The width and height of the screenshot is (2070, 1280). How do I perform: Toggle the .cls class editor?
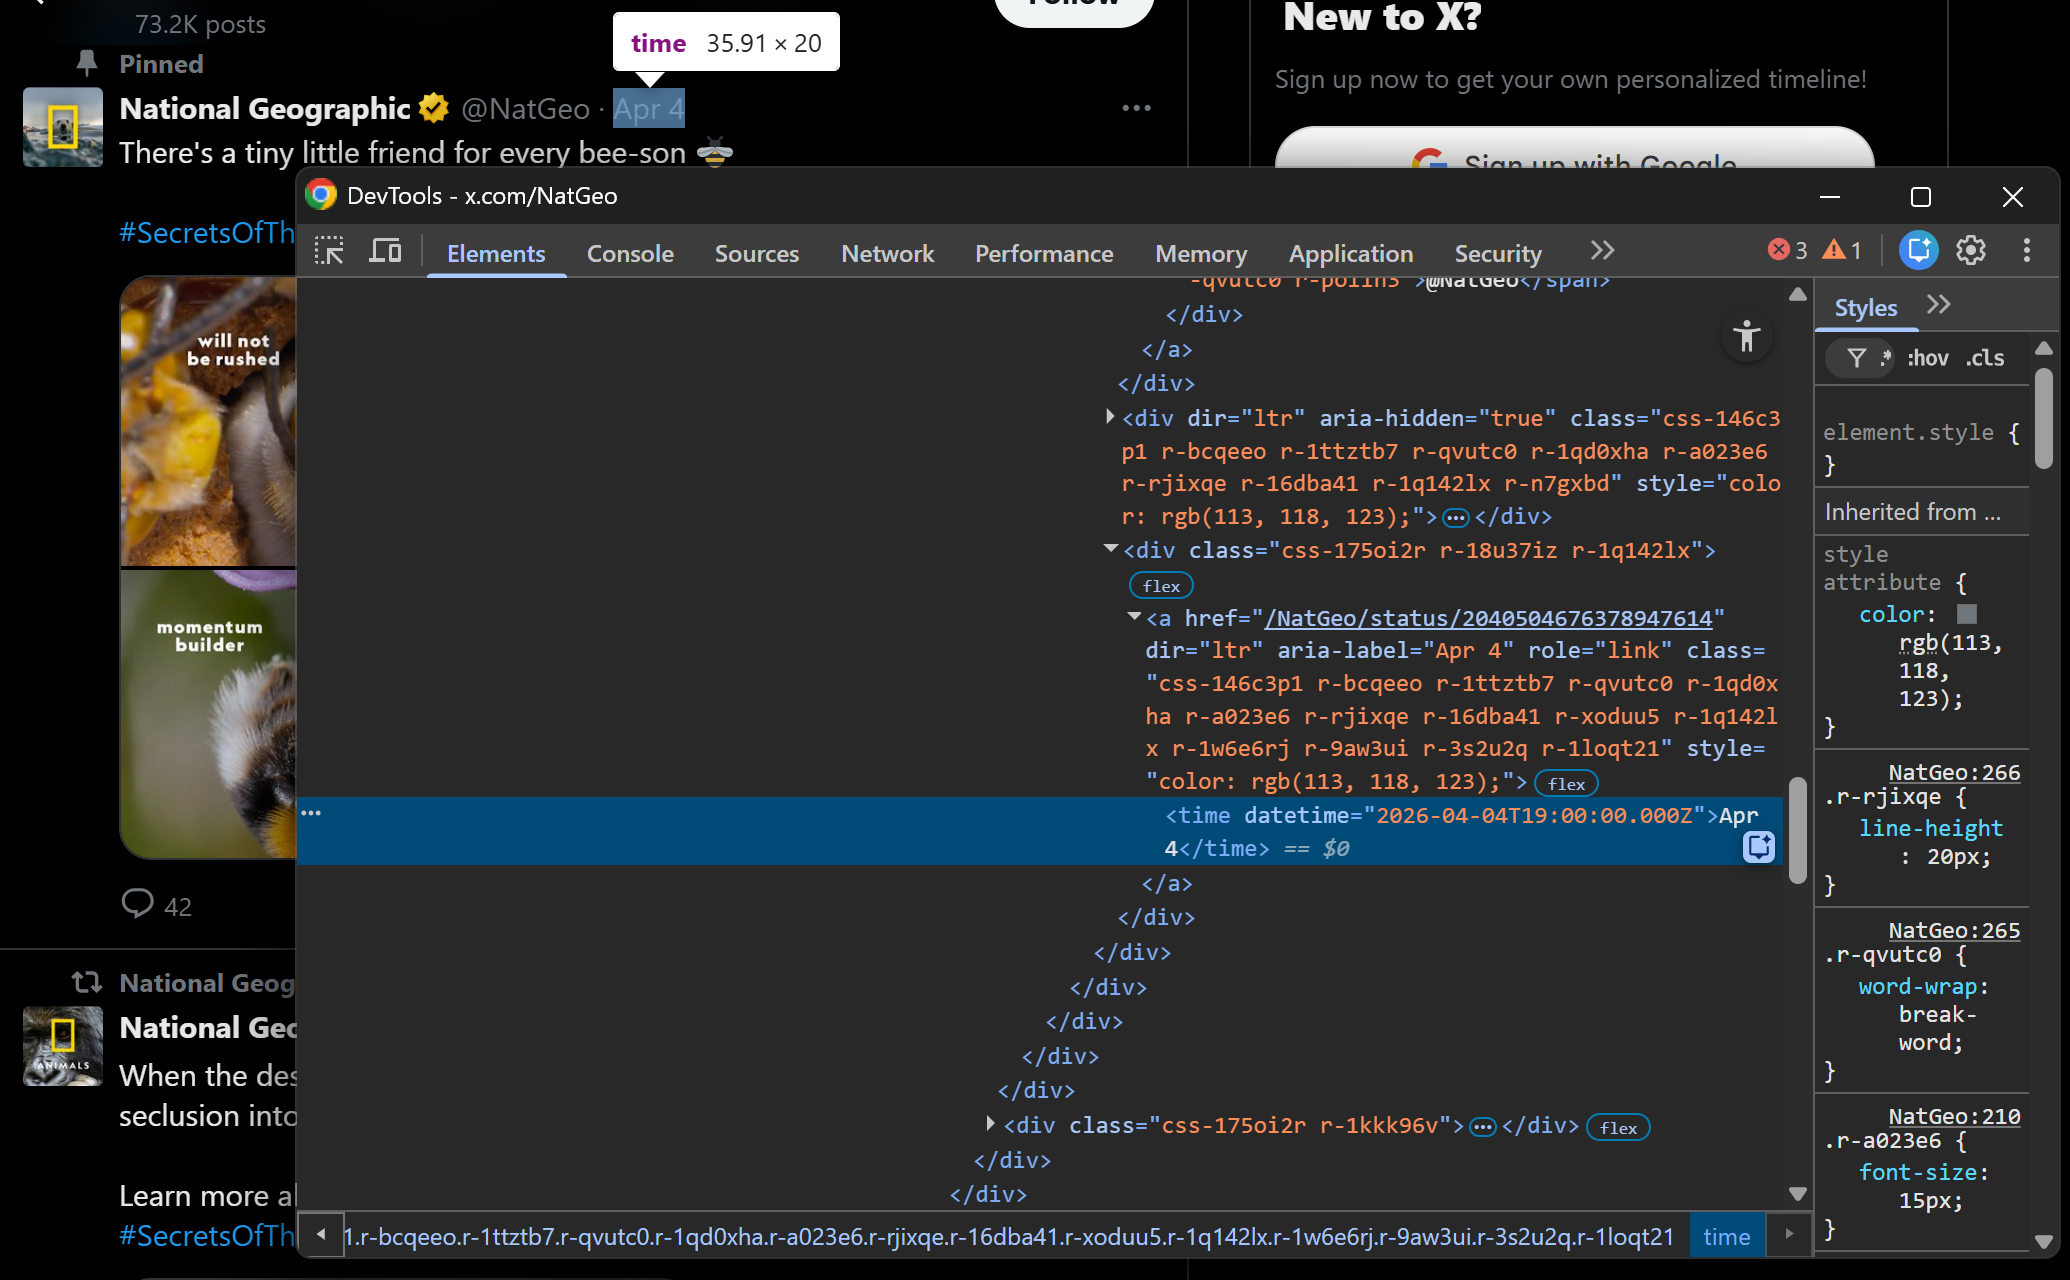click(1985, 358)
